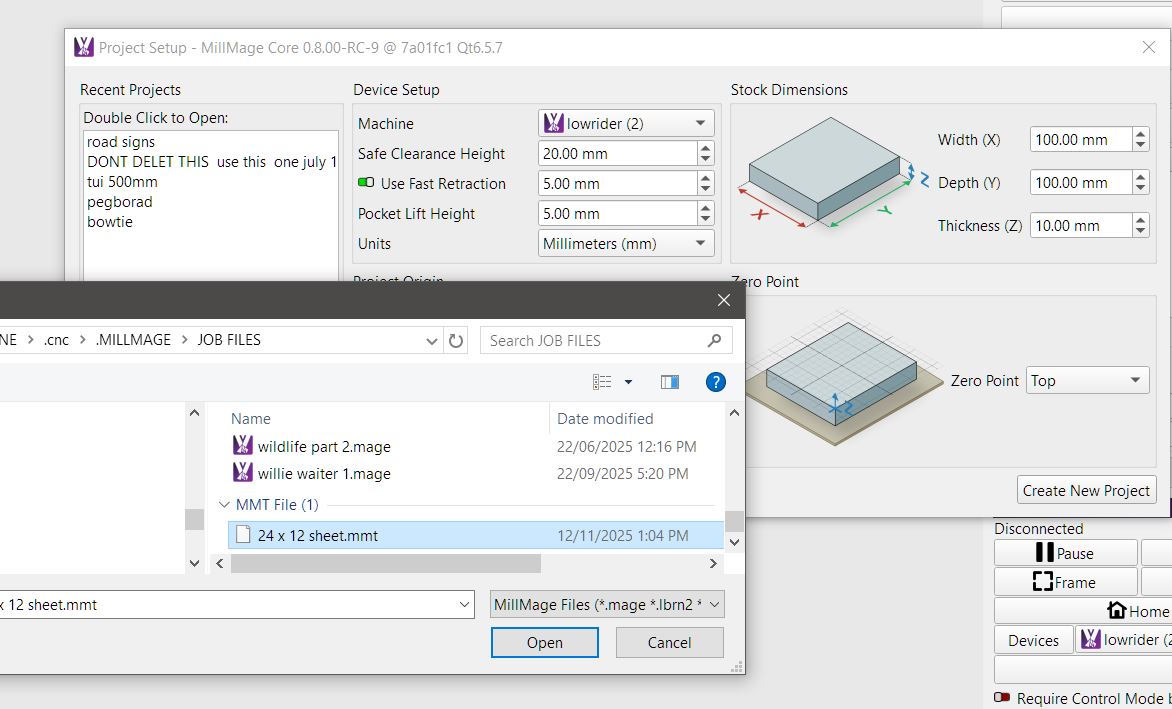The height and width of the screenshot is (709, 1172).
Task: Toggle the Require Control Mode switch
Action: 1002,698
